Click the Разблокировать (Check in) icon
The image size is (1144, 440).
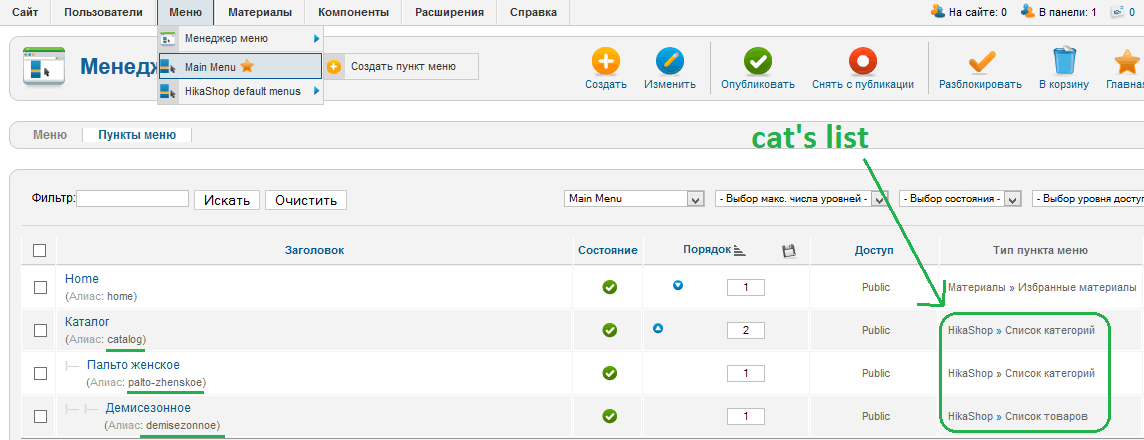point(980,62)
